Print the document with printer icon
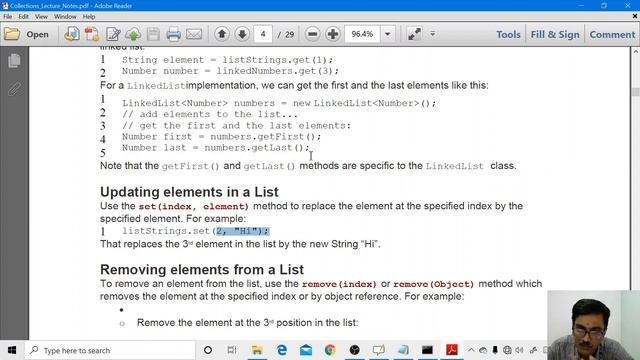The image size is (640, 360). point(173,34)
